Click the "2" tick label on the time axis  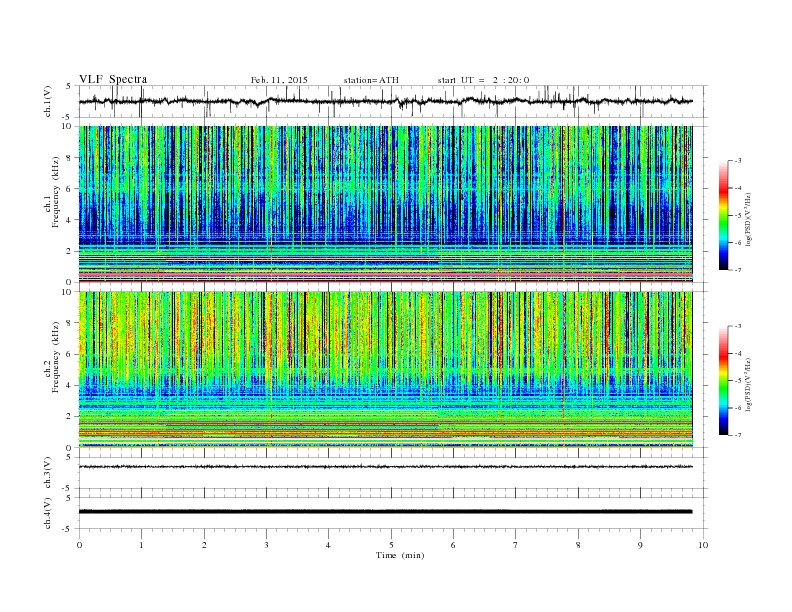204,545
